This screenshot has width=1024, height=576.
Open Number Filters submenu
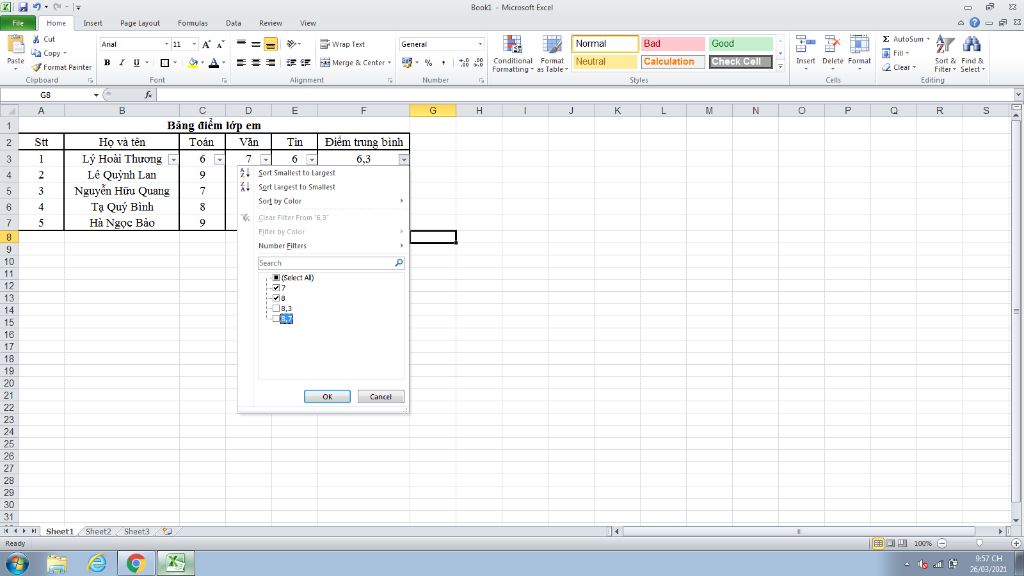click(323, 246)
